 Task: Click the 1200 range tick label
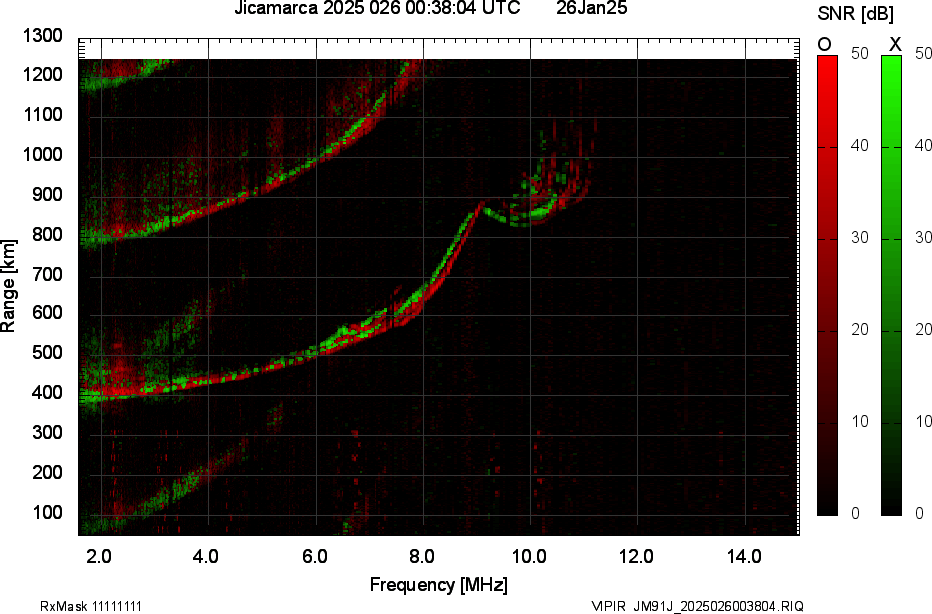coord(43,75)
